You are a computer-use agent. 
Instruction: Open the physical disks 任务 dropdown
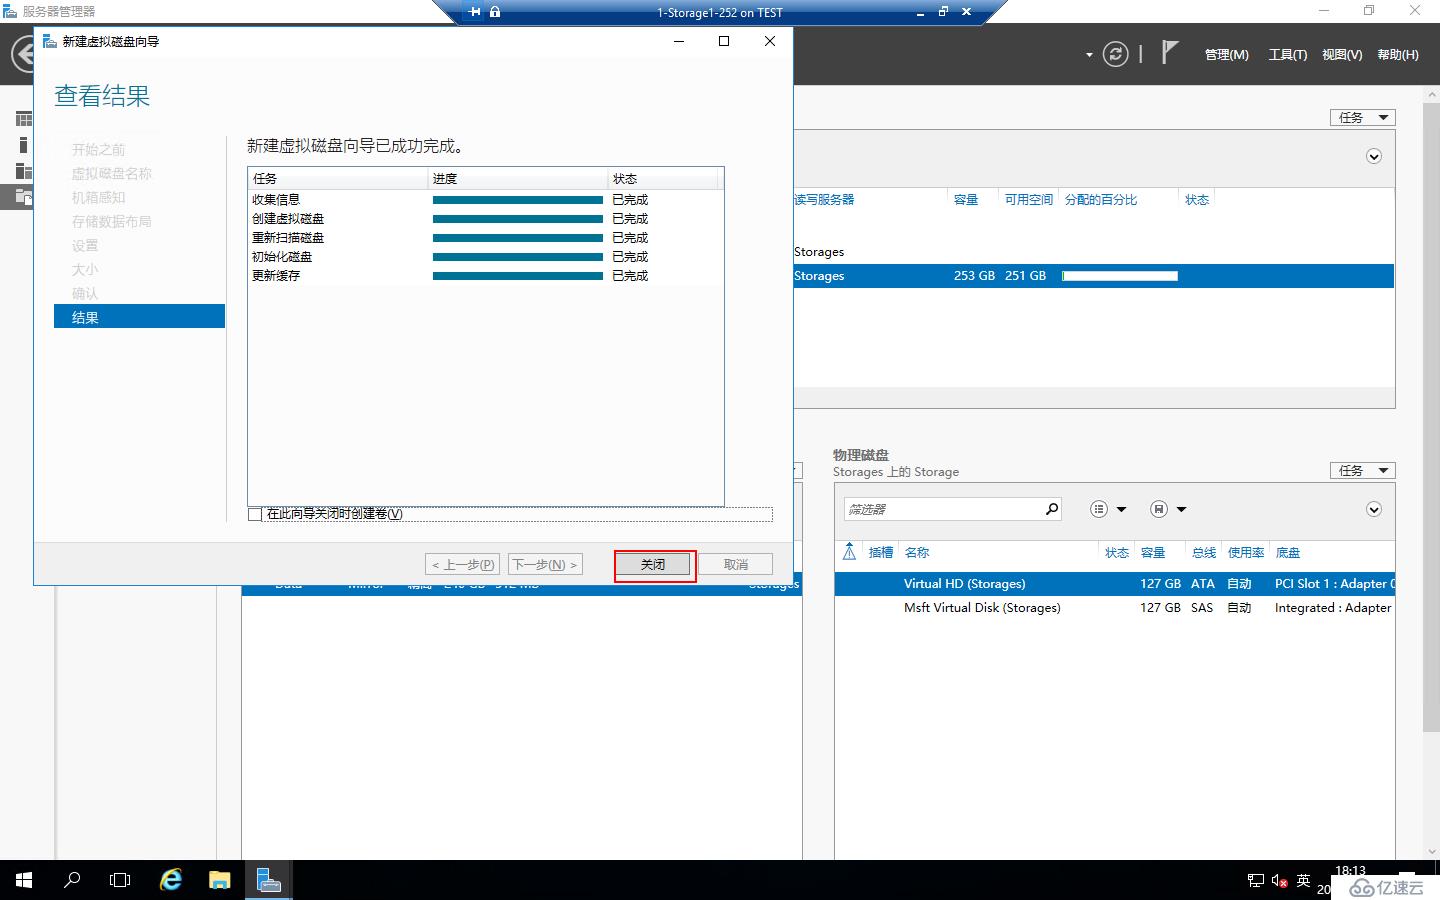(1362, 470)
